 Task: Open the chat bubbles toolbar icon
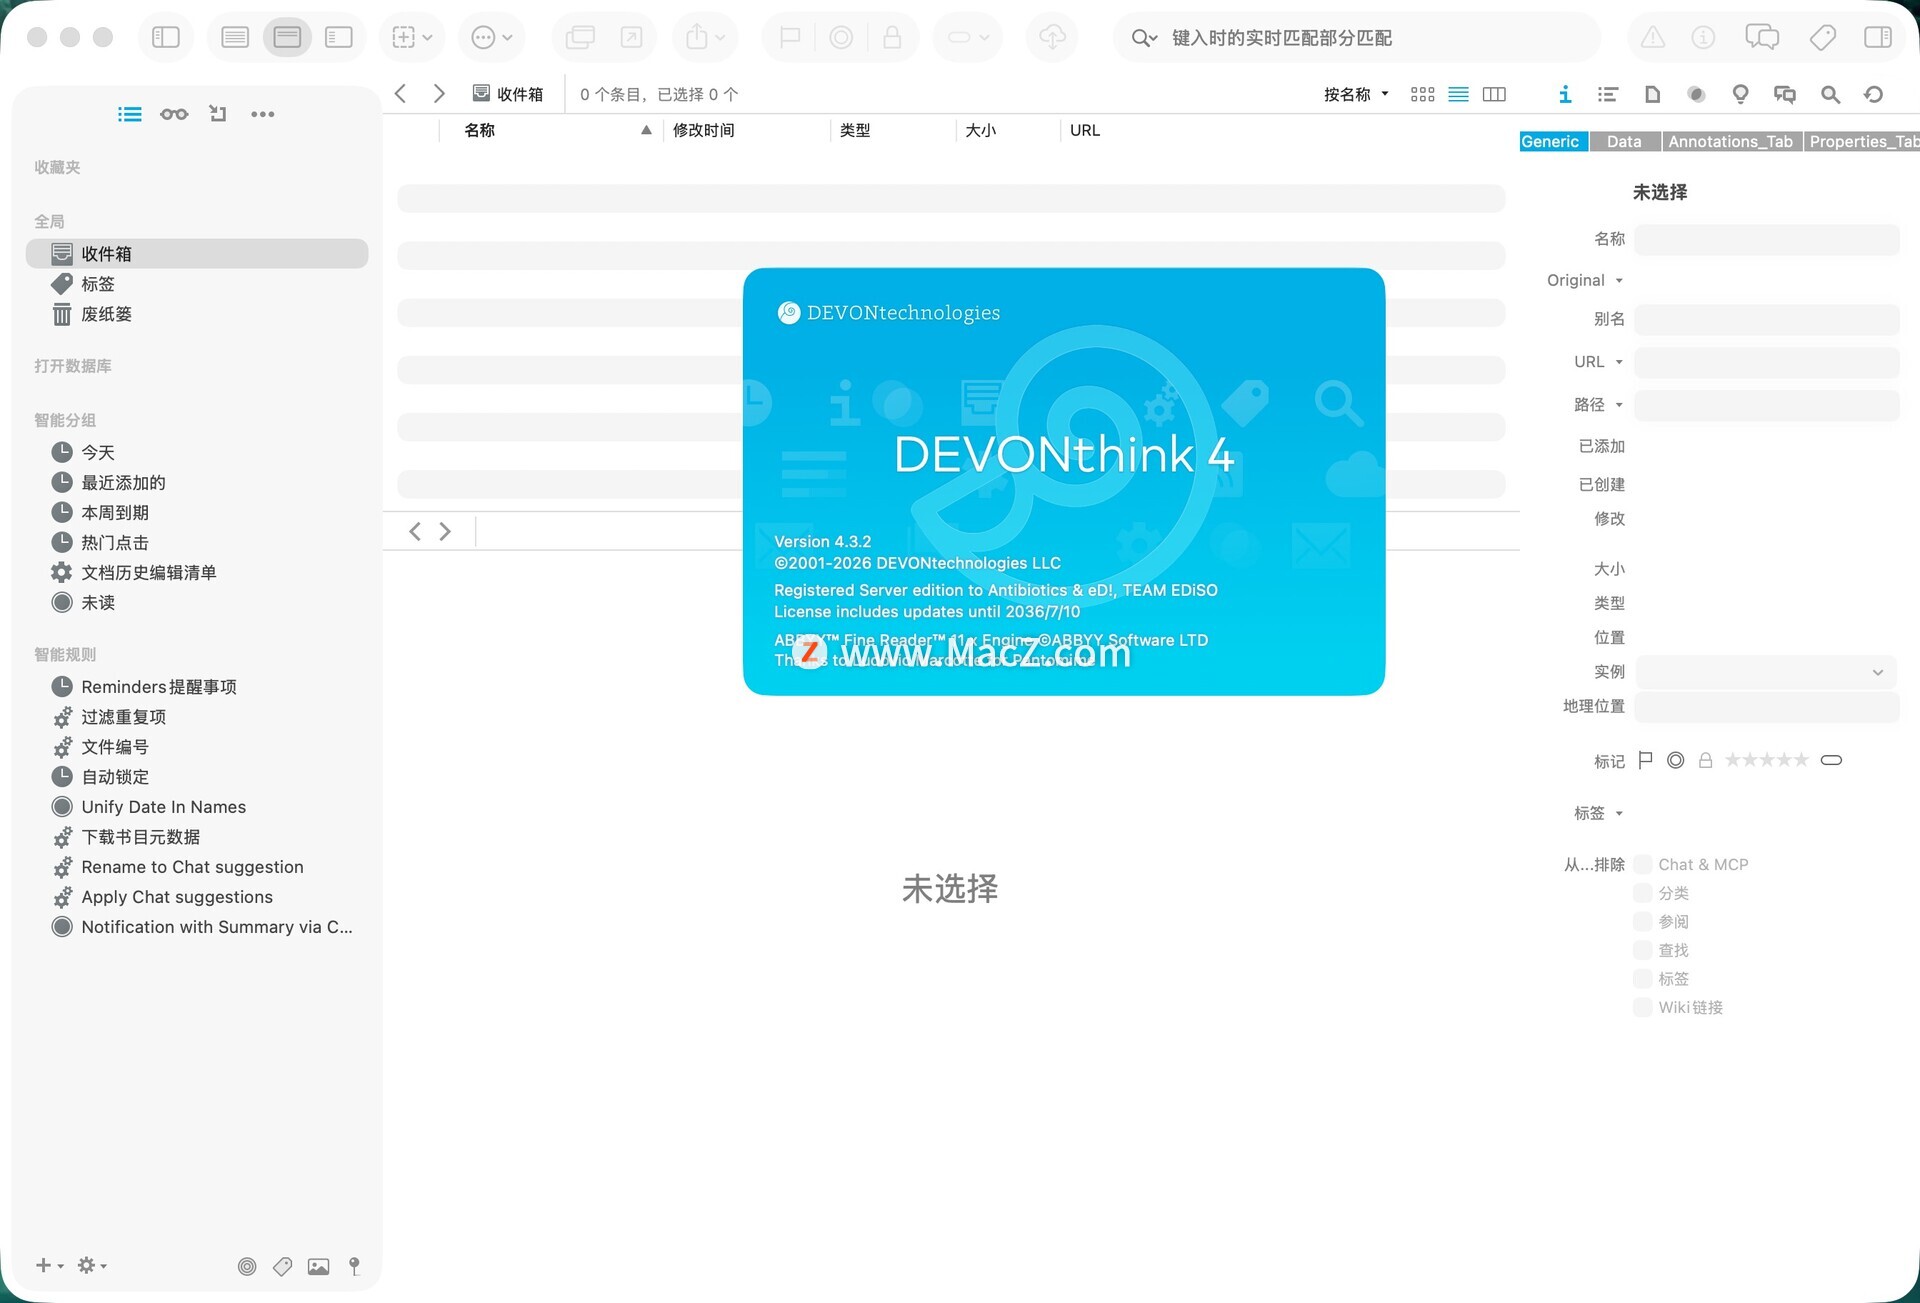1762,38
